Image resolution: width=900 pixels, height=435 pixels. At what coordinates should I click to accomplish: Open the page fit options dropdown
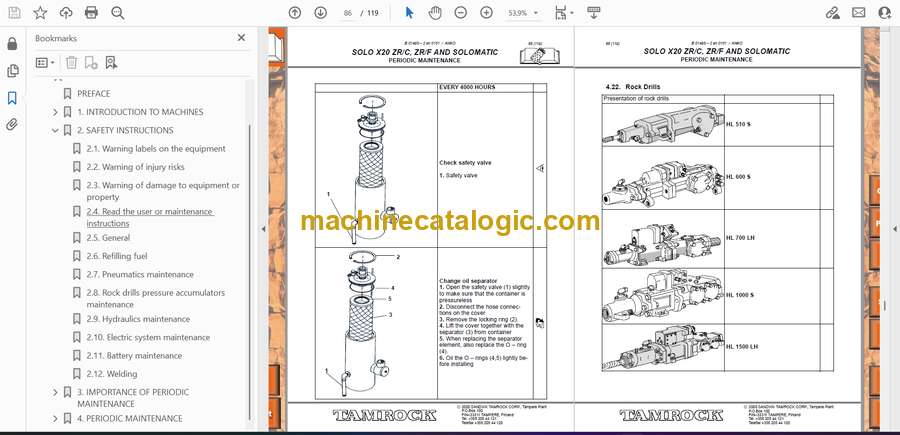[x=564, y=13]
